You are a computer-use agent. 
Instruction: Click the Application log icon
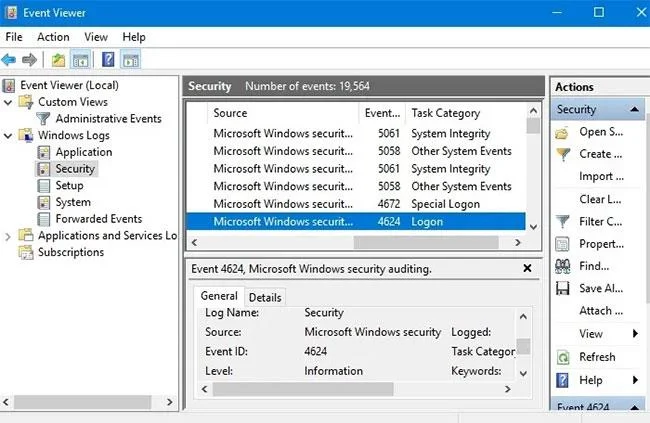pos(44,152)
